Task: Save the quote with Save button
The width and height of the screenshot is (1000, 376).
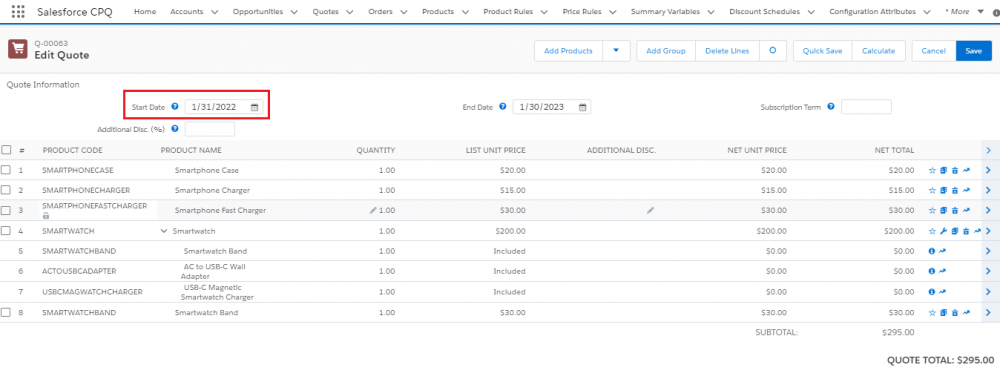Action: pyautogui.click(x=974, y=51)
